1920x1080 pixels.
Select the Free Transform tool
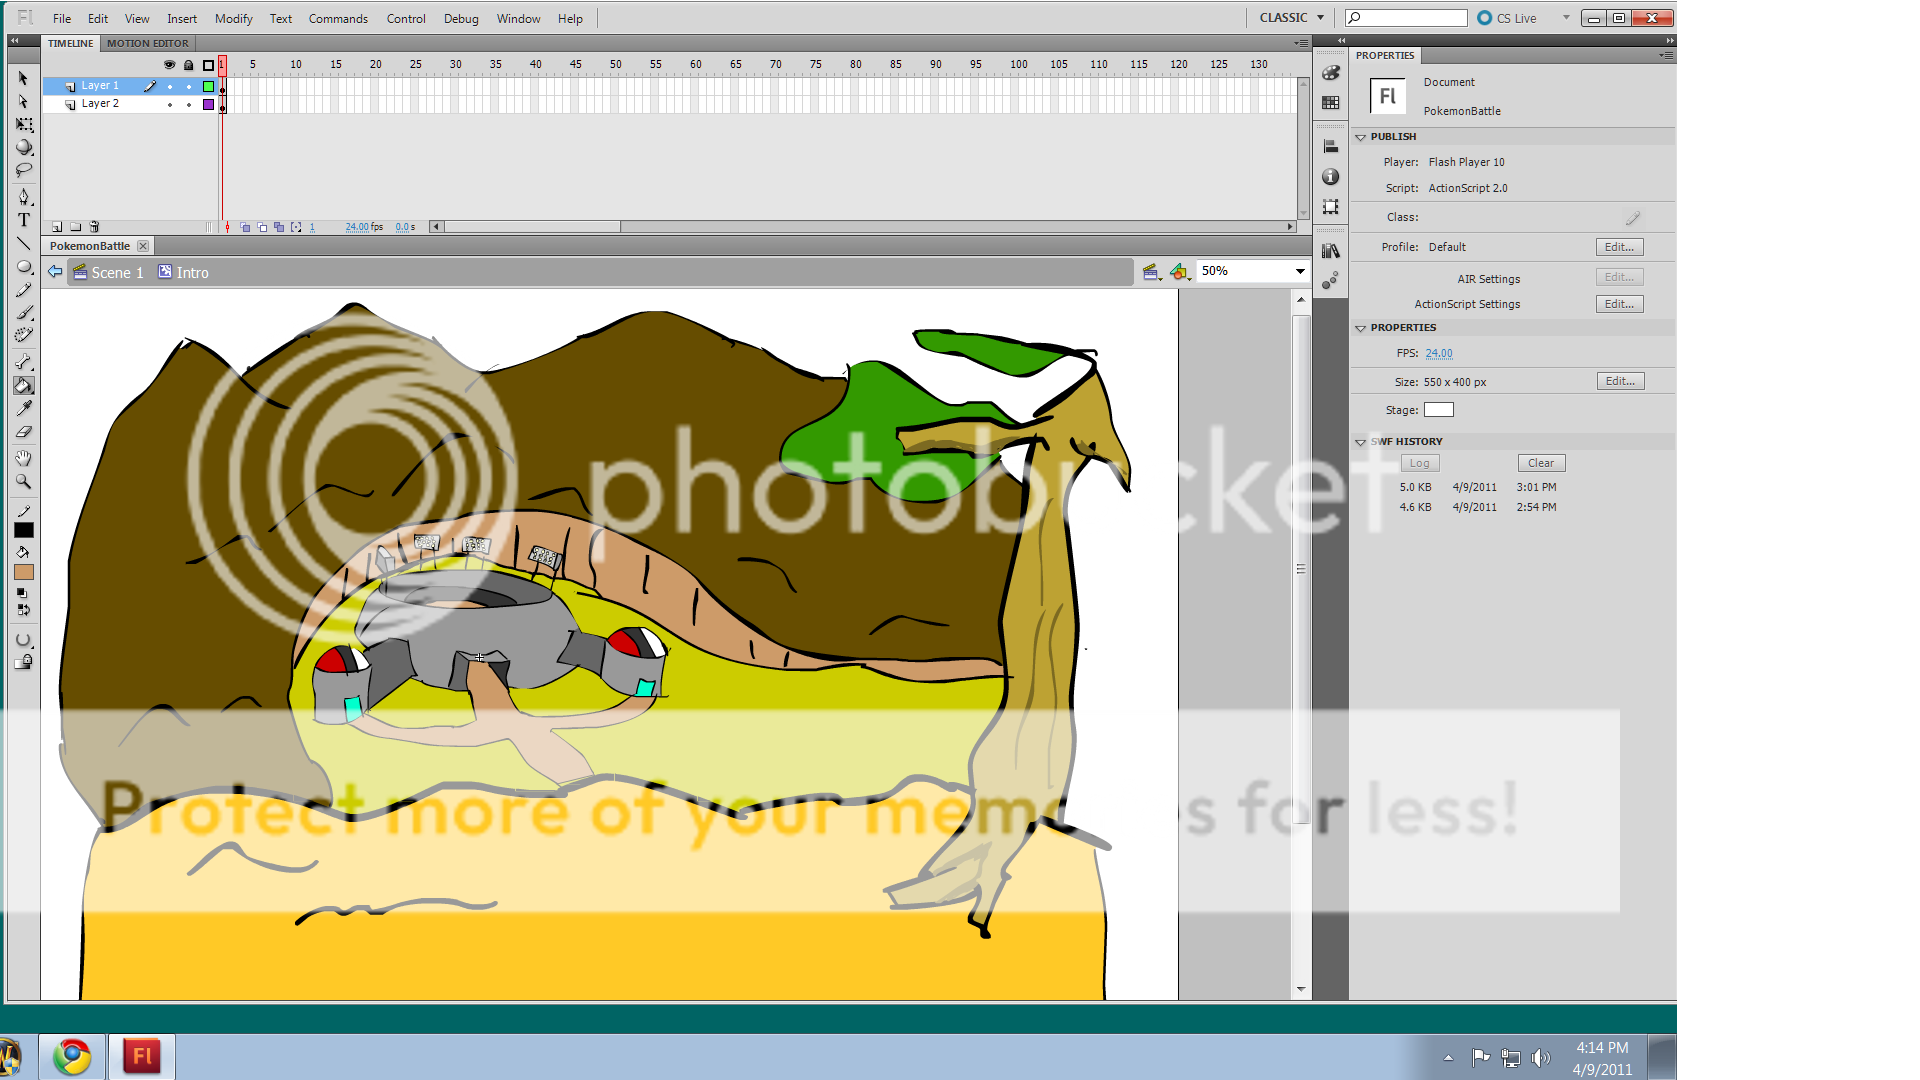[x=23, y=124]
